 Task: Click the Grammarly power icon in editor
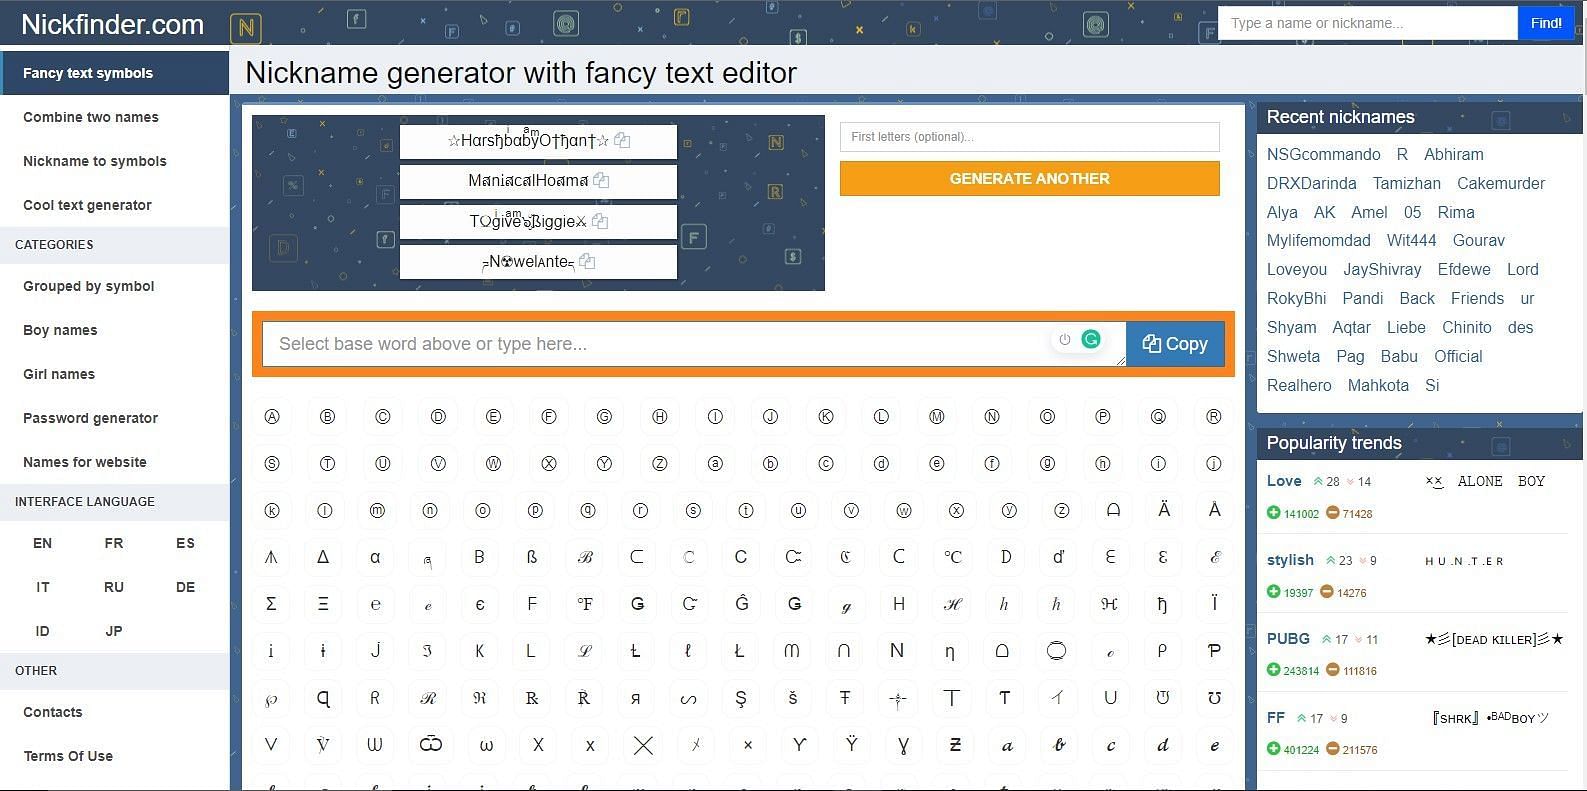[x=1064, y=340]
